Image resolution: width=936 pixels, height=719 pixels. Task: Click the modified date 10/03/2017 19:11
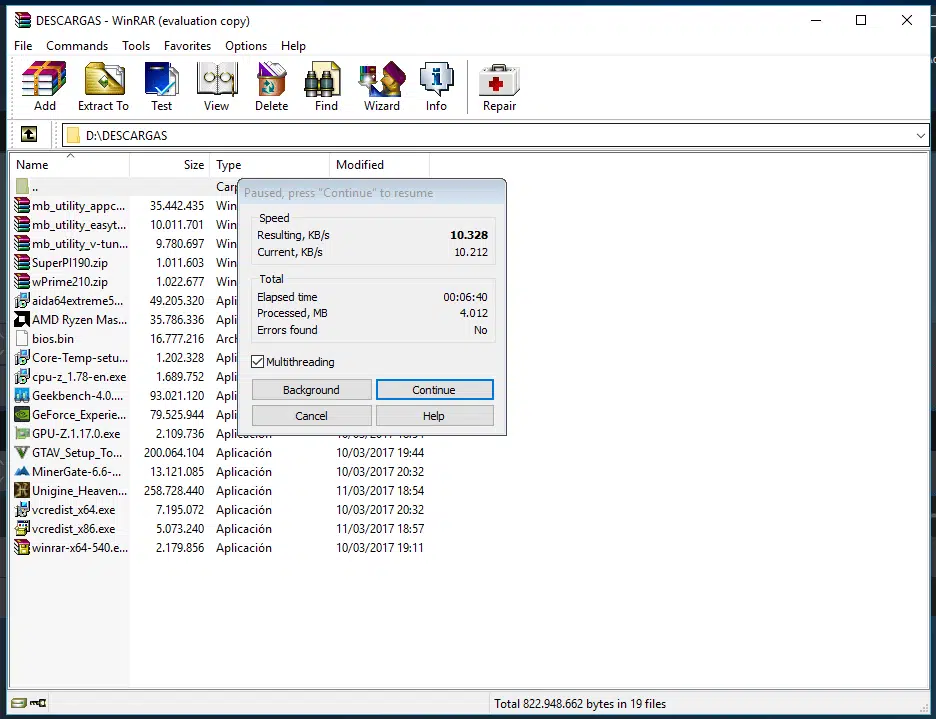[x=380, y=548]
